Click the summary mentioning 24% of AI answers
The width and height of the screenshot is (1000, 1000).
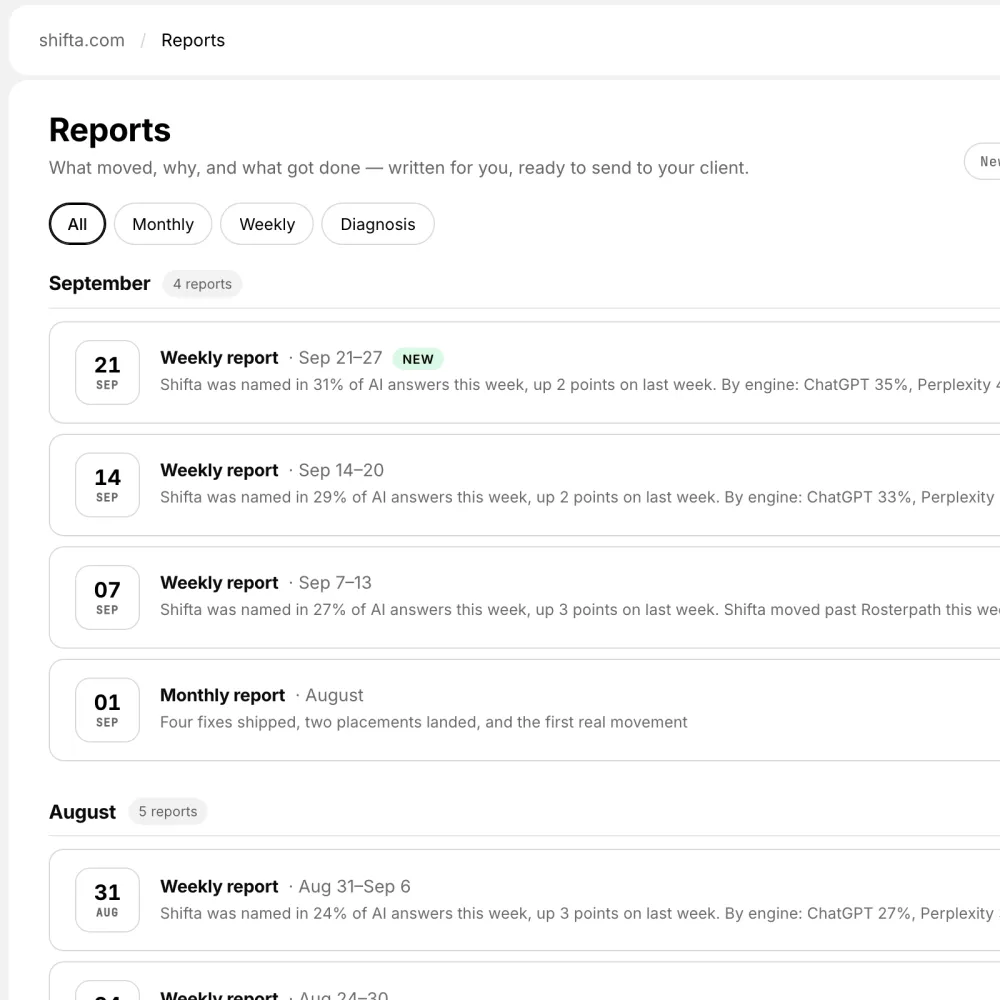point(580,913)
